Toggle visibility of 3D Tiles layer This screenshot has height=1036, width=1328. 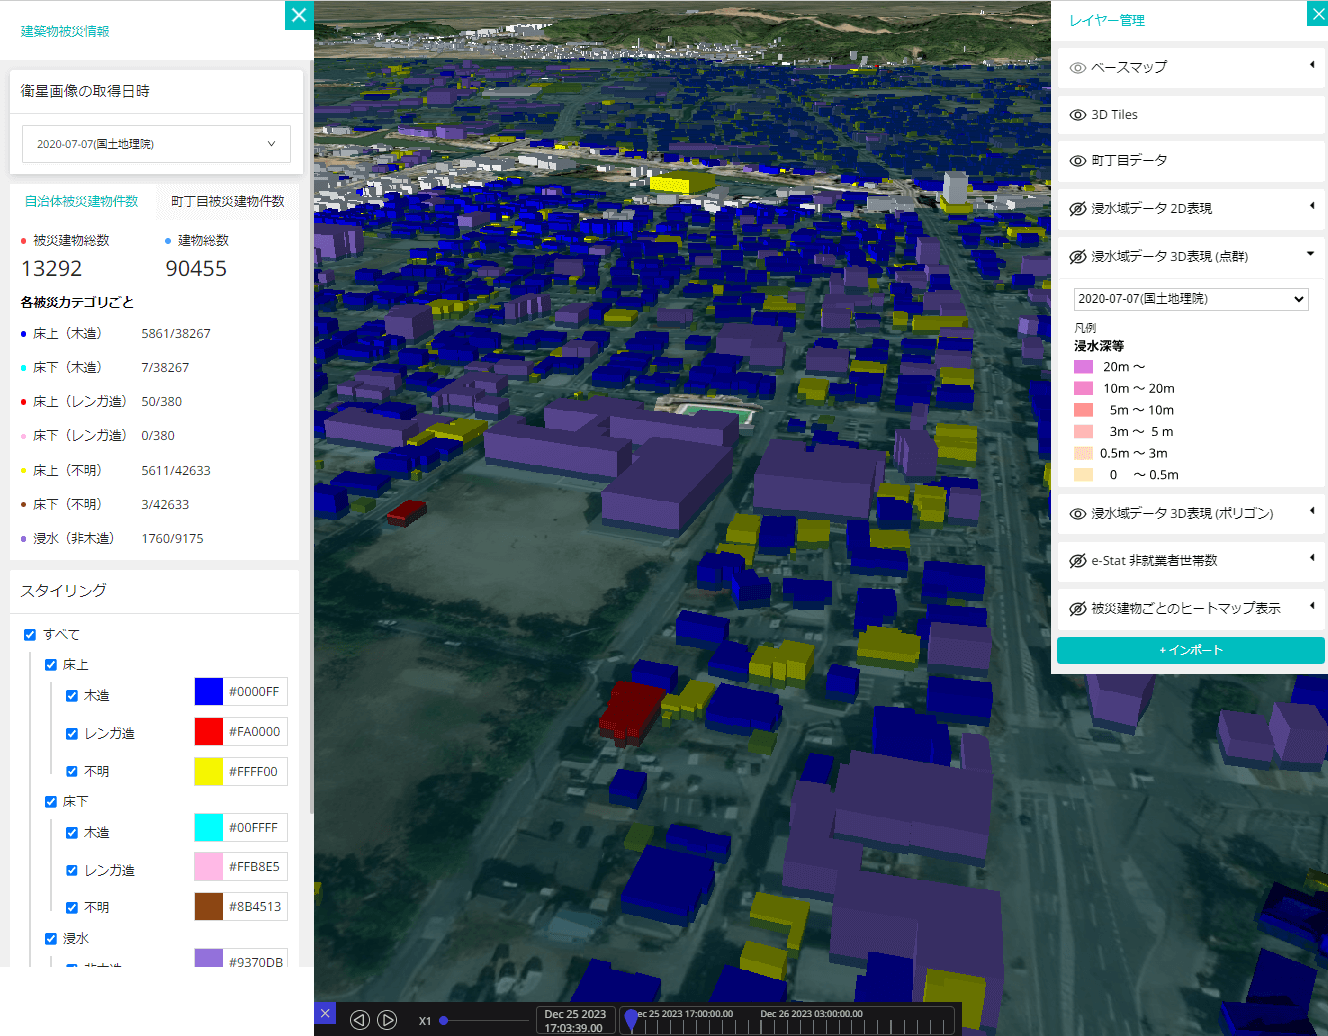1078,115
